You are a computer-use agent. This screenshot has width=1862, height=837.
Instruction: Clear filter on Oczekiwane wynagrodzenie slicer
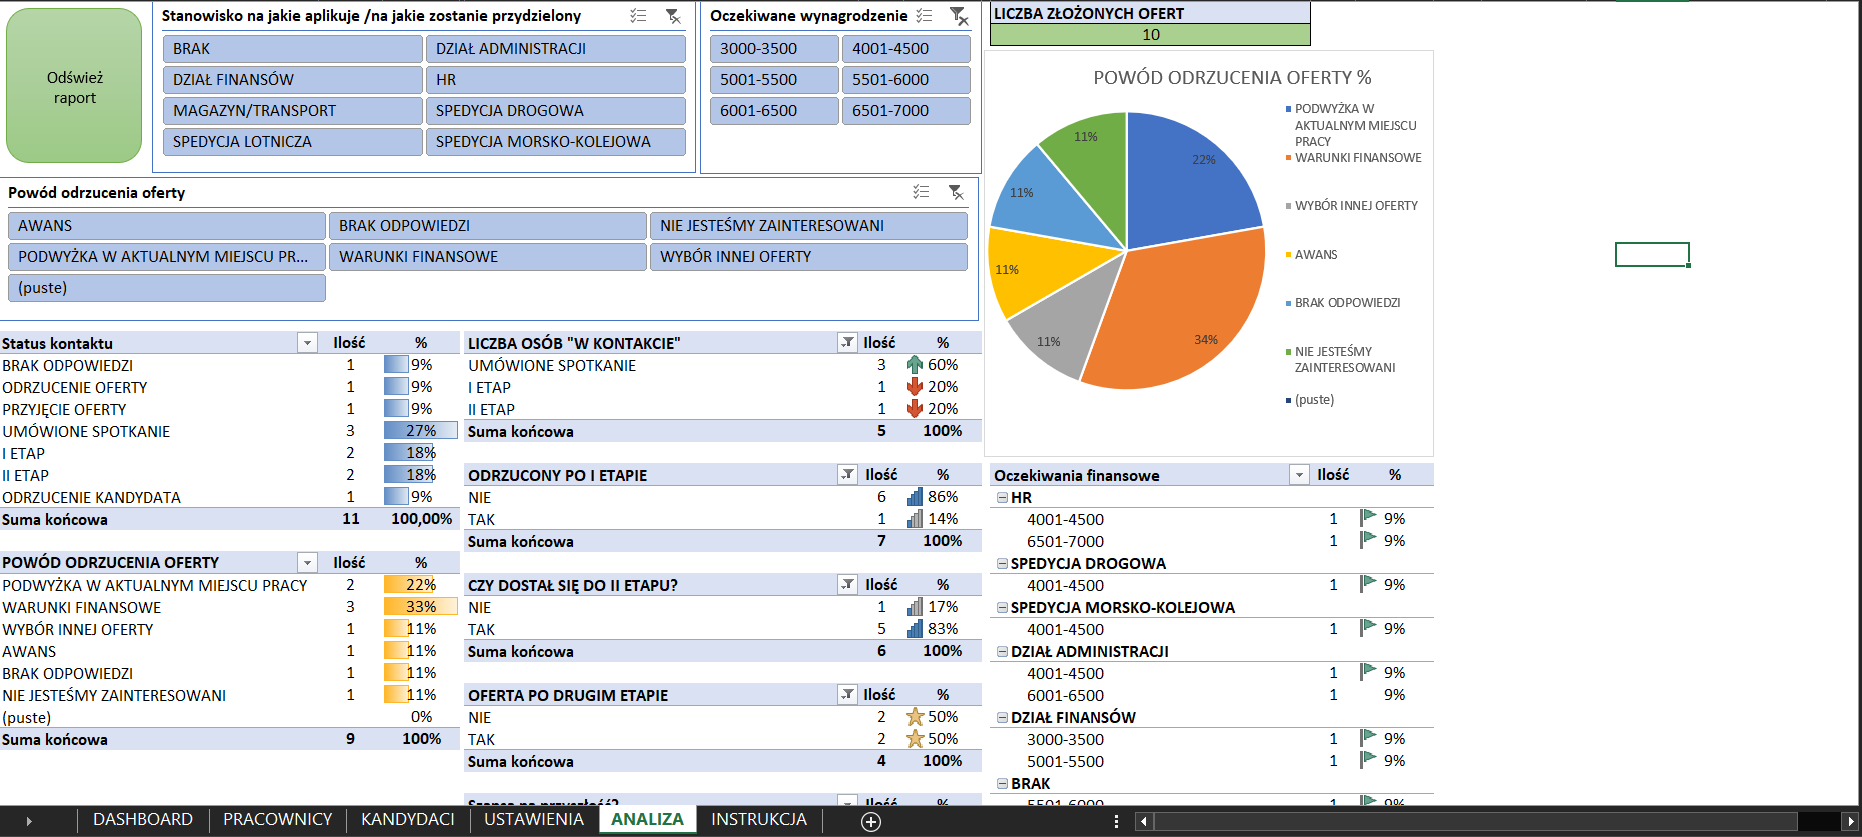tap(958, 16)
